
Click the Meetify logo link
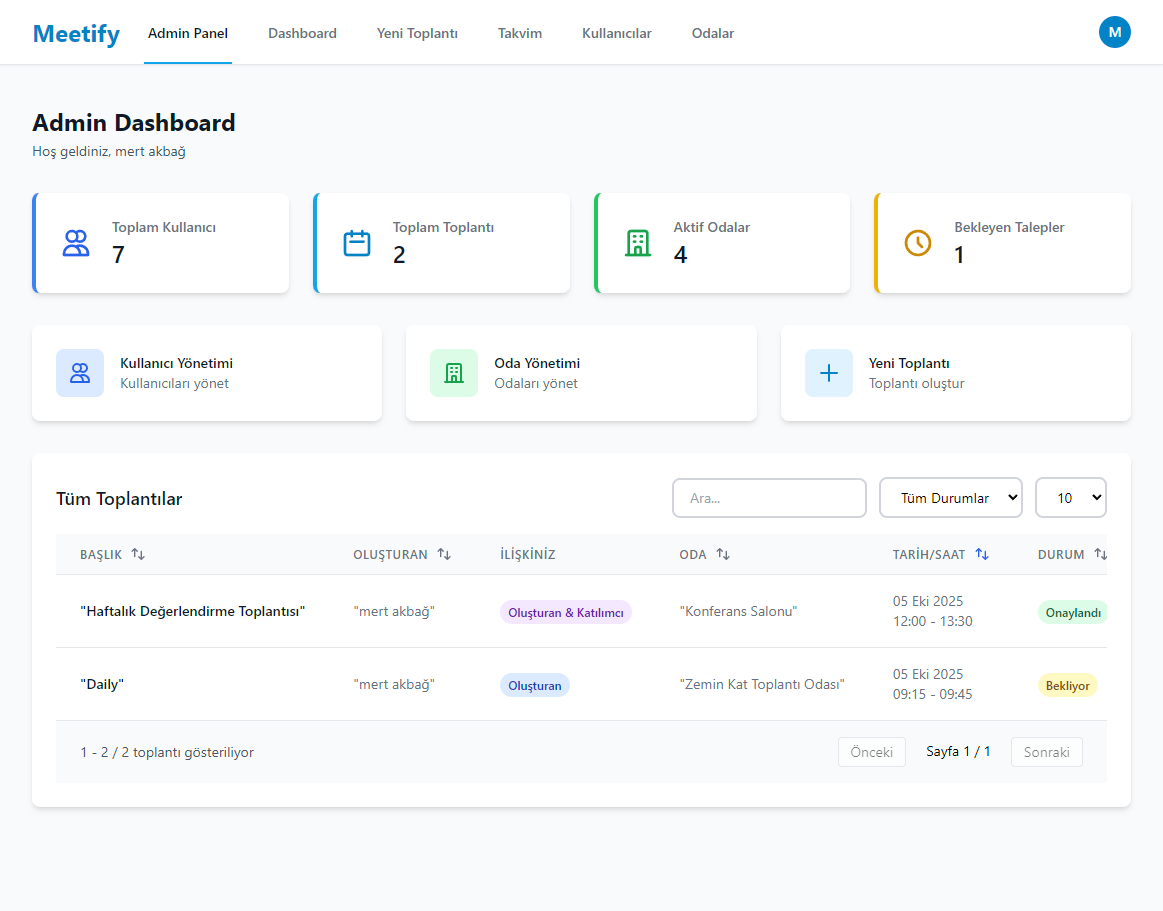[76, 33]
